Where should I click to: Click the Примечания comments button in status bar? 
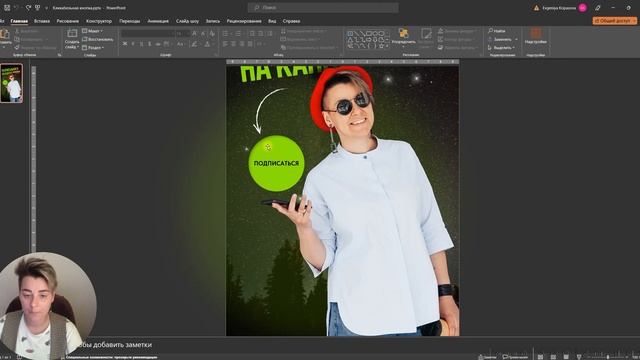pyautogui.click(x=515, y=357)
